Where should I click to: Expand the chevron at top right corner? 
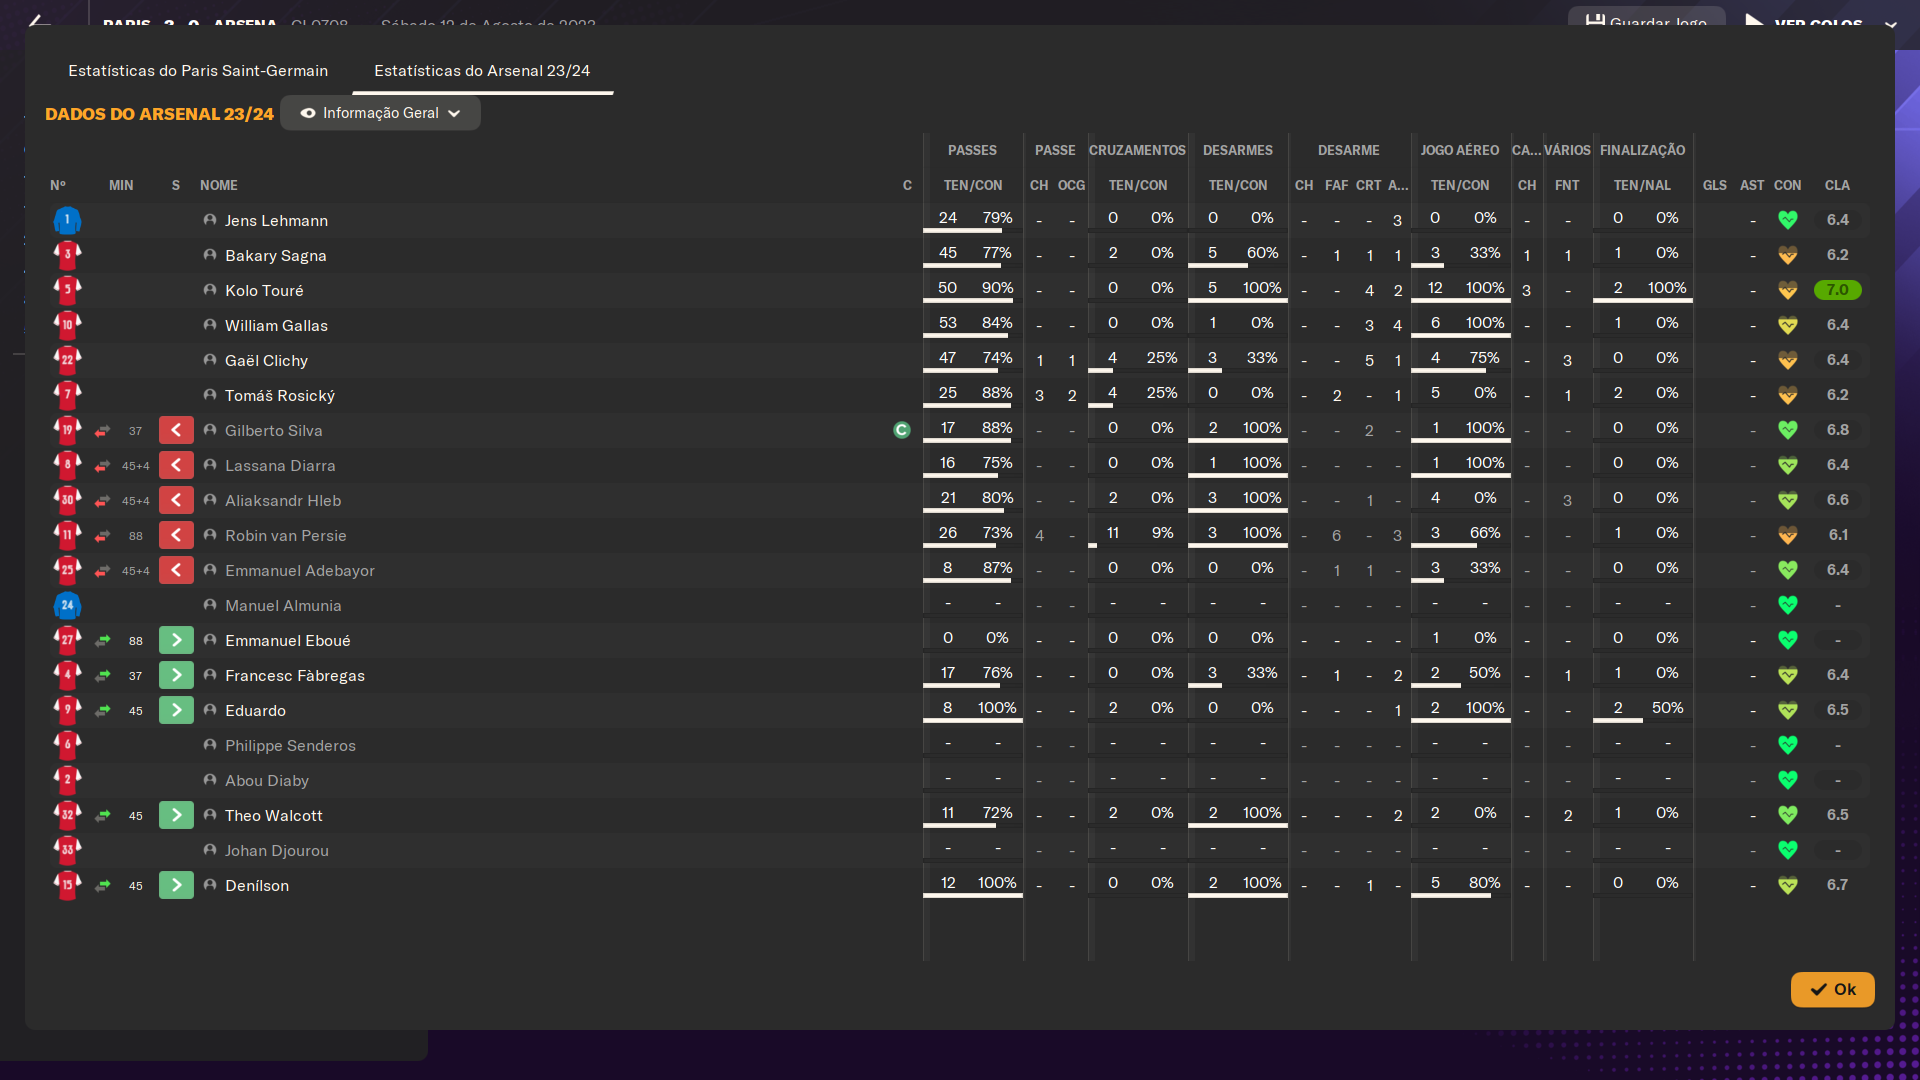pyautogui.click(x=1890, y=24)
